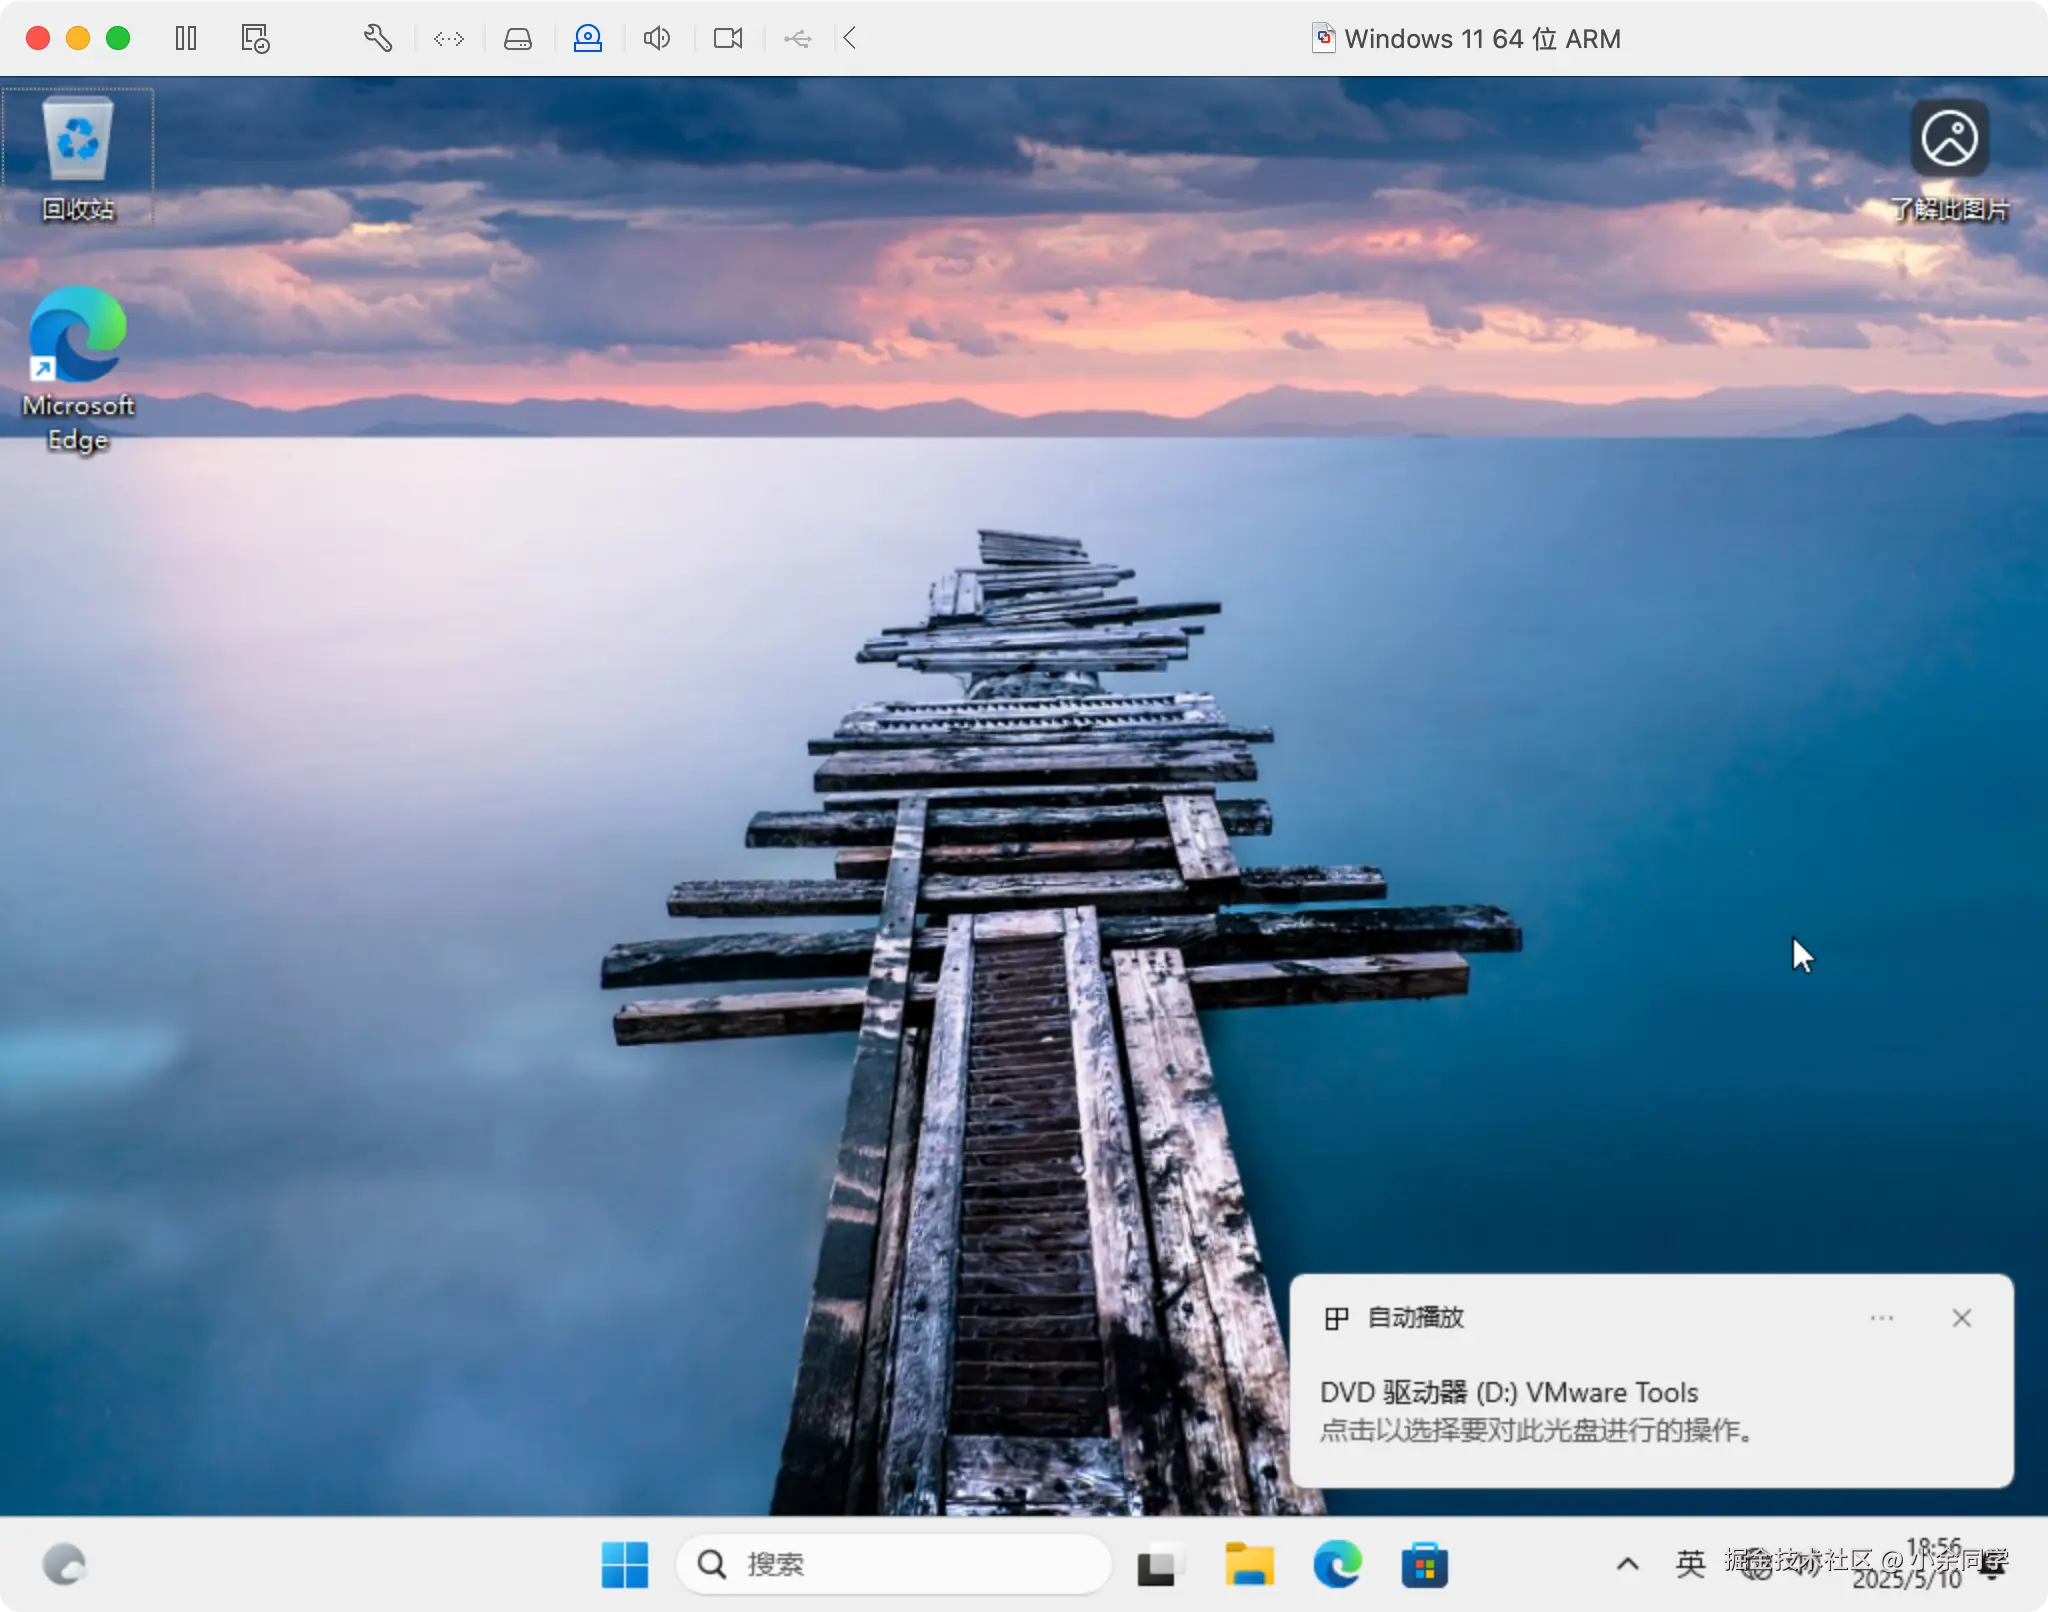
Task: Click the CD/DVD drive toolbar icon
Action: click(x=588, y=39)
